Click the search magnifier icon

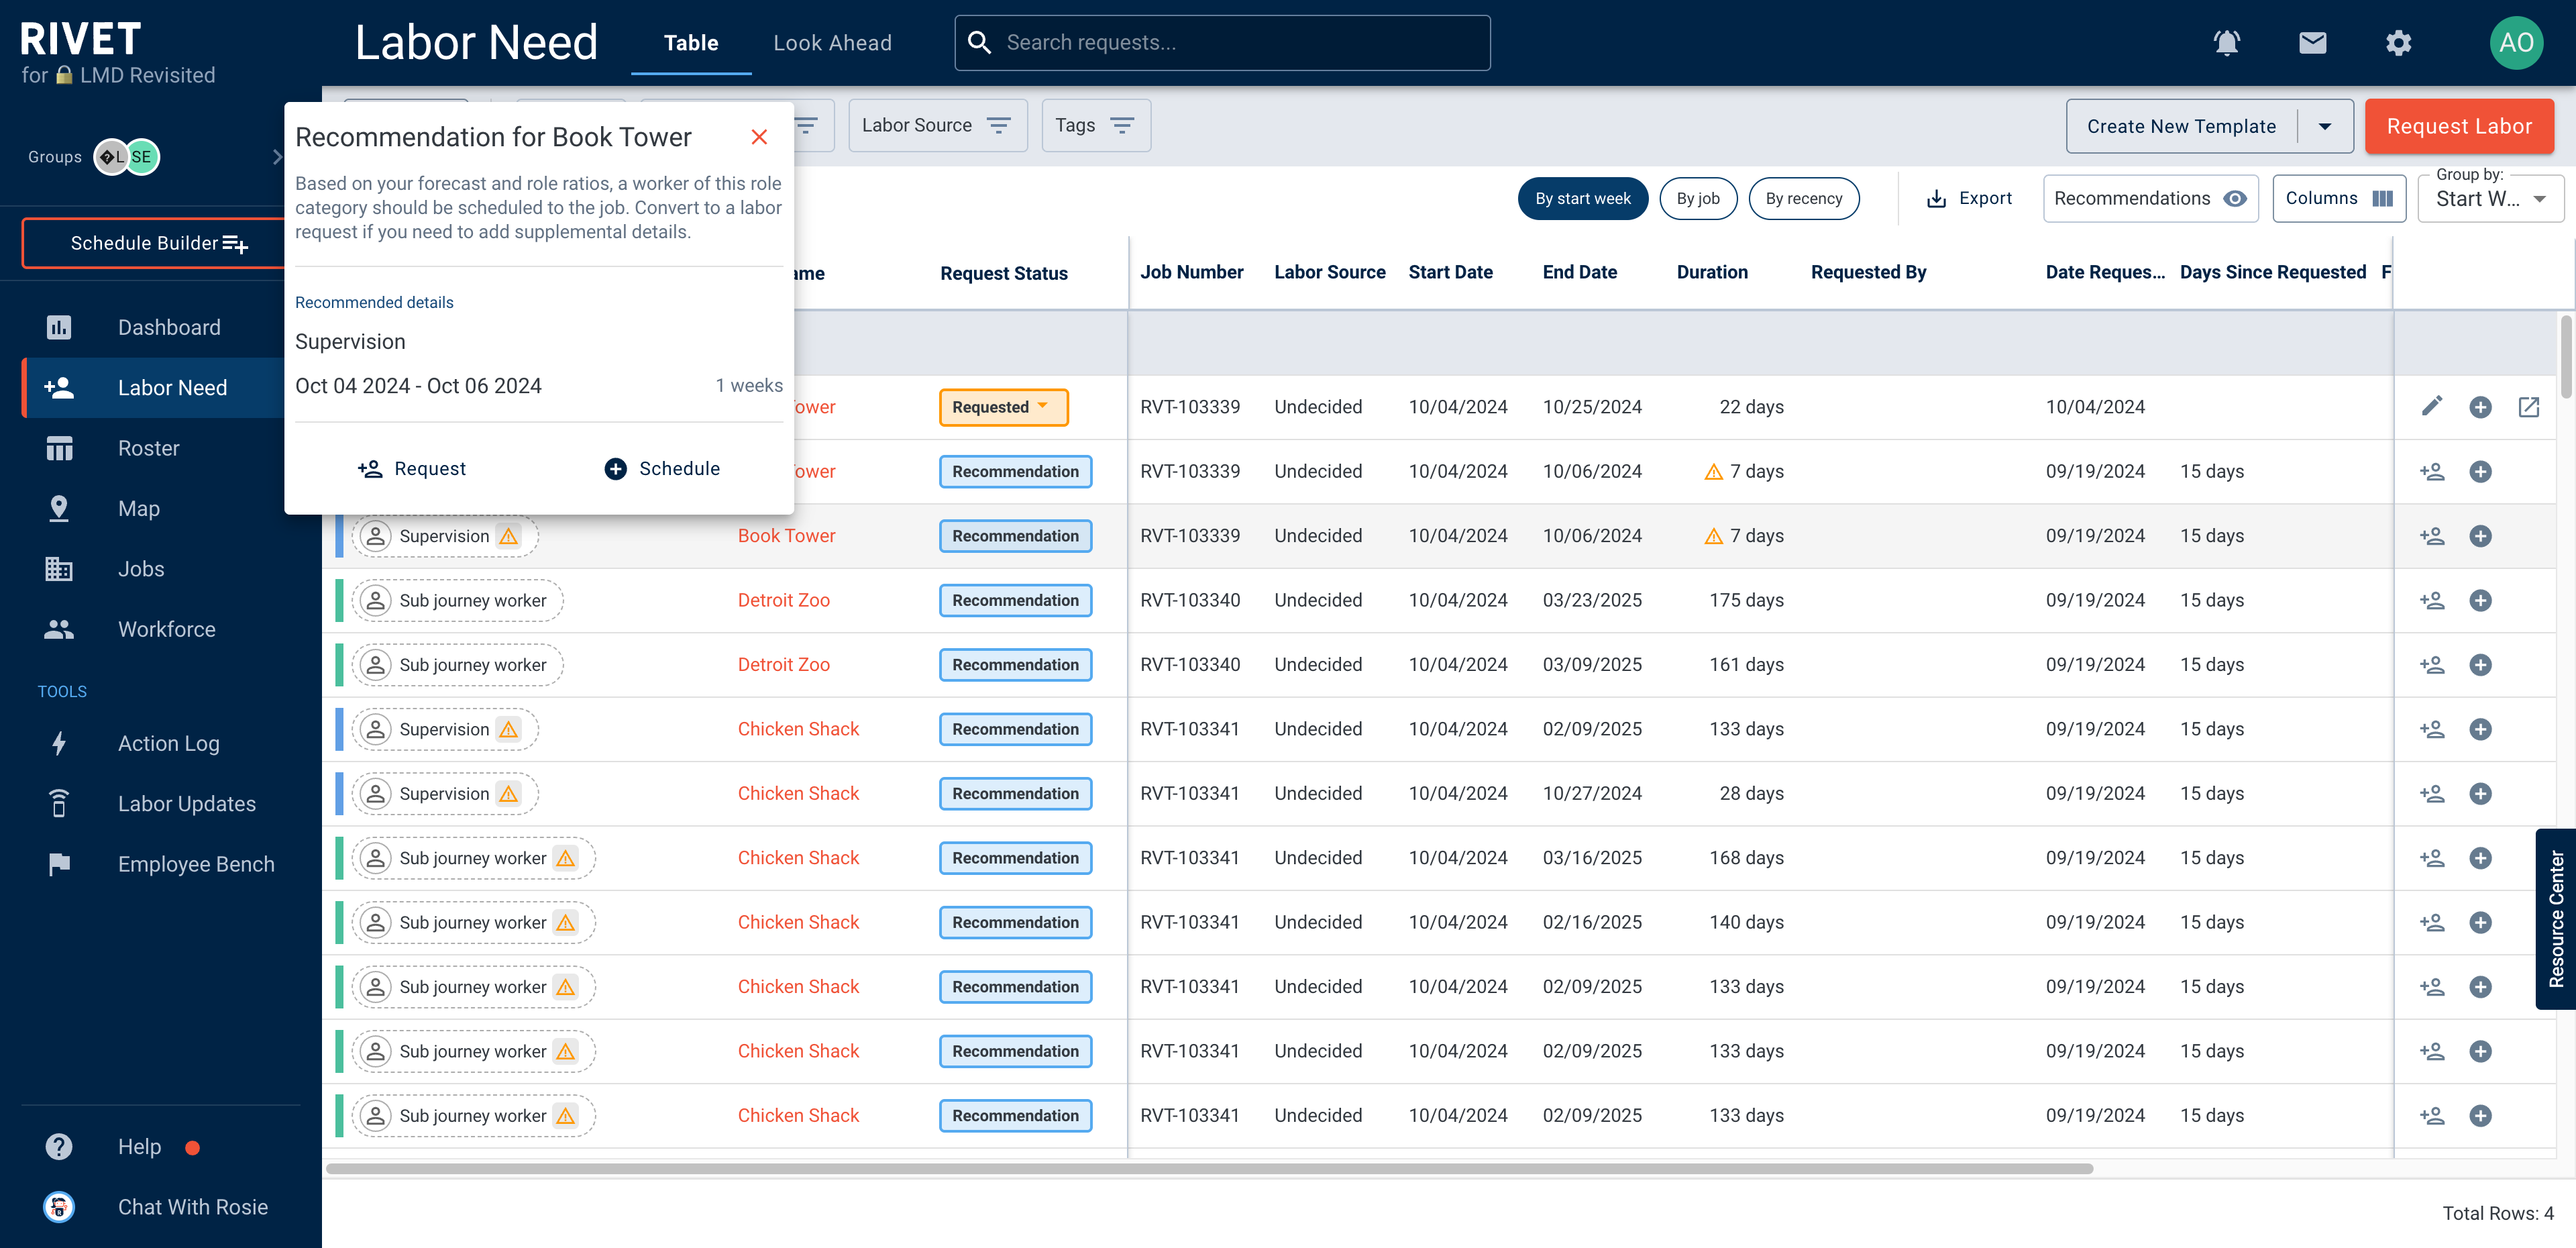point(980,43)
